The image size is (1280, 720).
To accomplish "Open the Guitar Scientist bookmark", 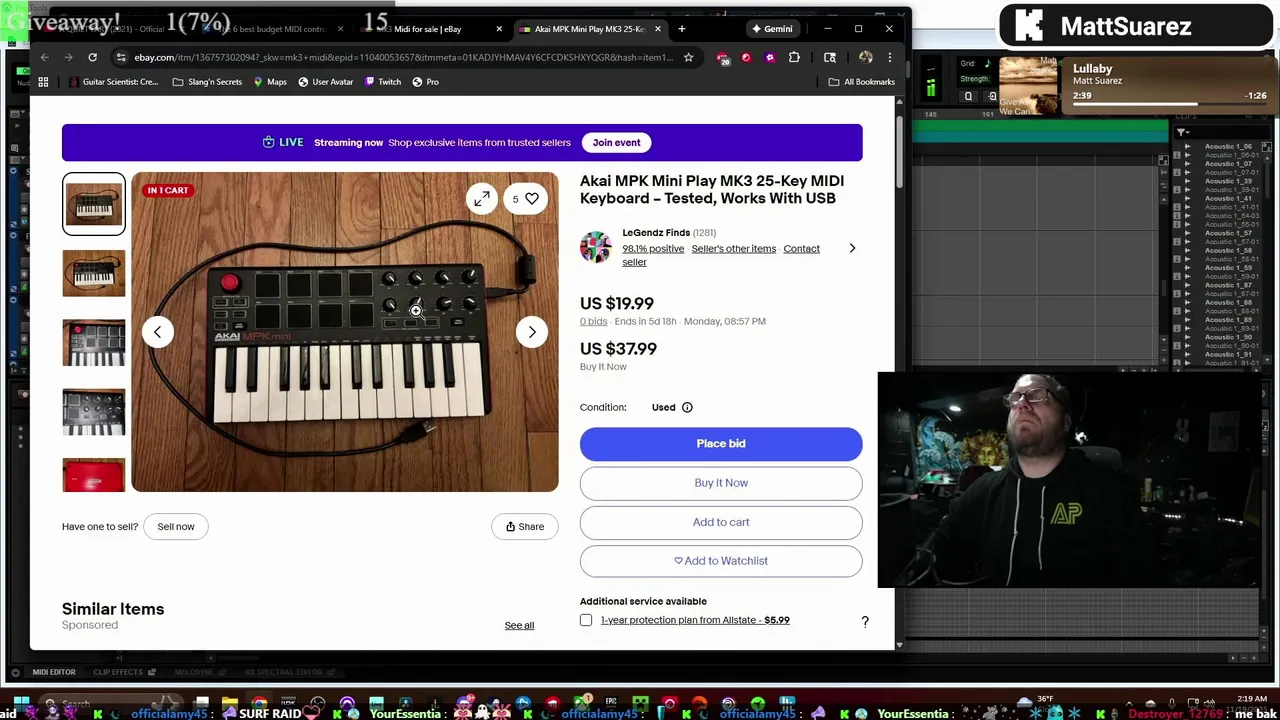I will [113, 82].
